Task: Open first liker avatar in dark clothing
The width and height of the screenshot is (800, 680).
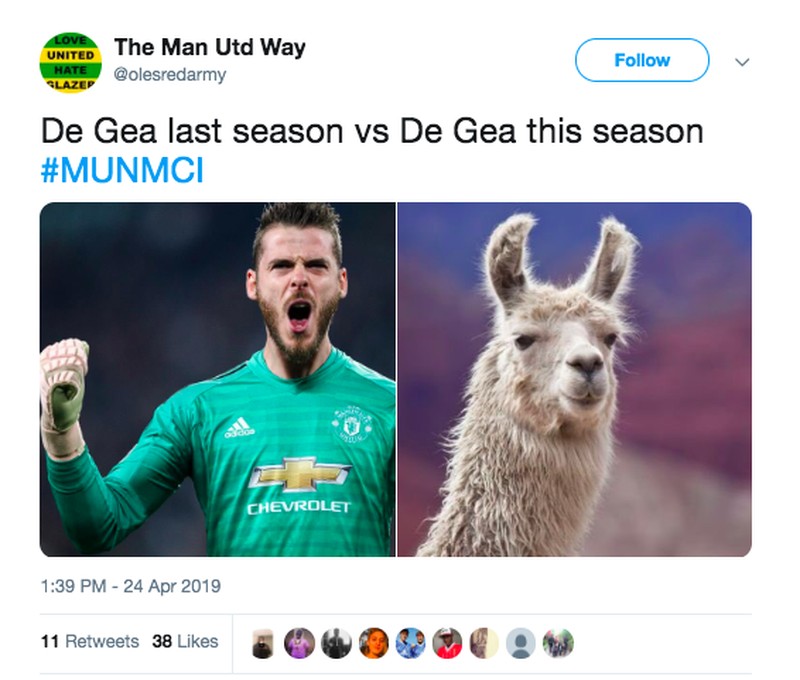Action: [x=263, y=643]
